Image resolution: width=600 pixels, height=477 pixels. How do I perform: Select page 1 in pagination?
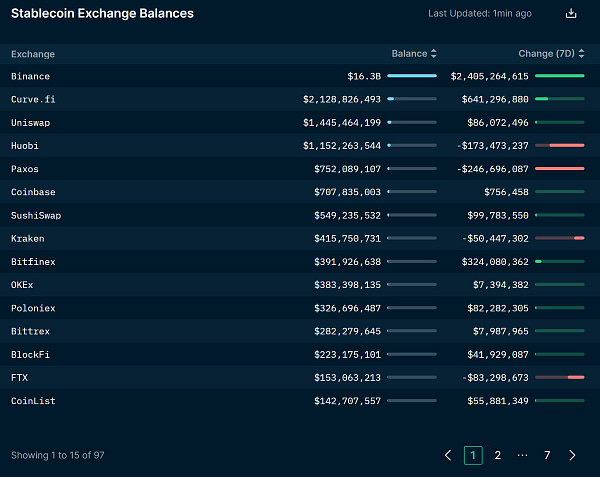click(x=473, y=455)
